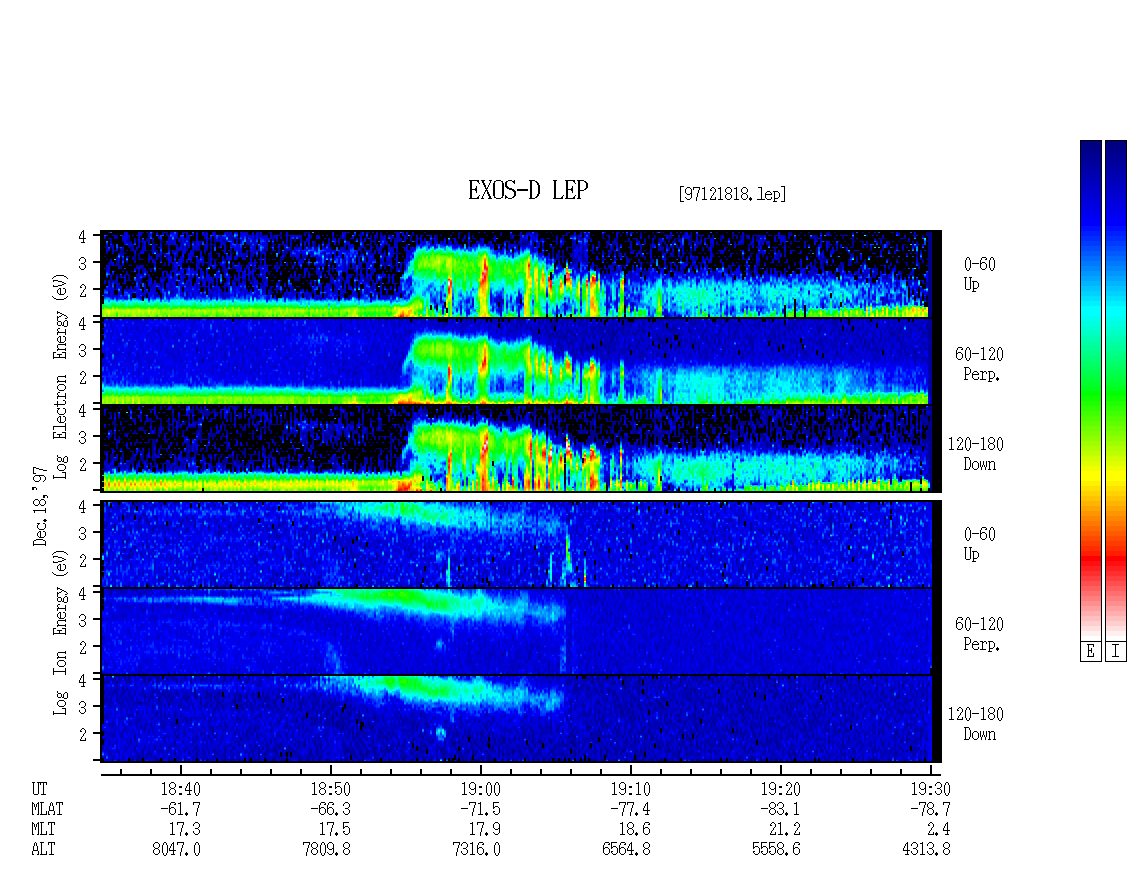Select MLAT value -61.7
Viewport: 1130px width, 875px height.
[x=180, y=809]
